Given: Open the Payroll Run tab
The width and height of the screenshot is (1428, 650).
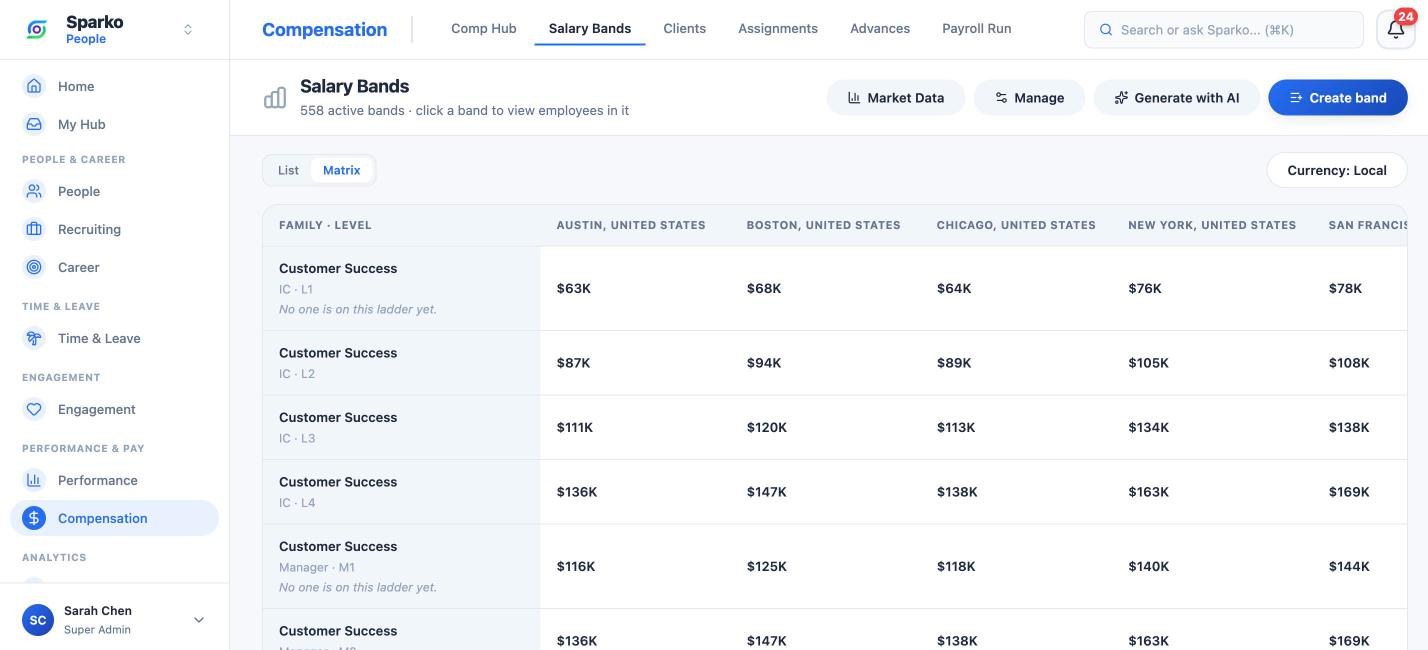Looking at the screenshot, I should (977, 28).
